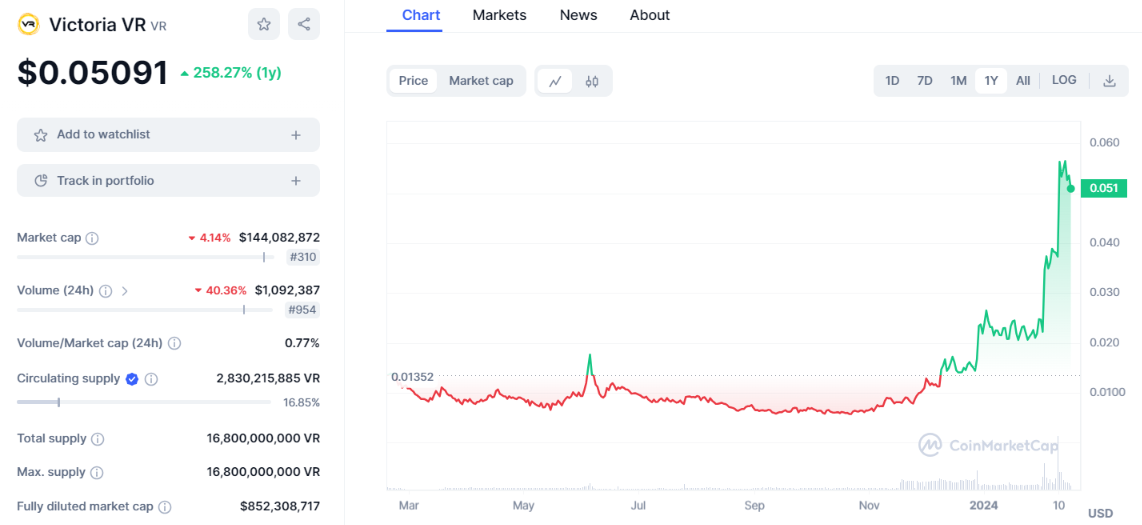Screen dimensions: 1142x525
Task: Select the line chart view icon
Action: pyautogui.click(x=555, y=81)
